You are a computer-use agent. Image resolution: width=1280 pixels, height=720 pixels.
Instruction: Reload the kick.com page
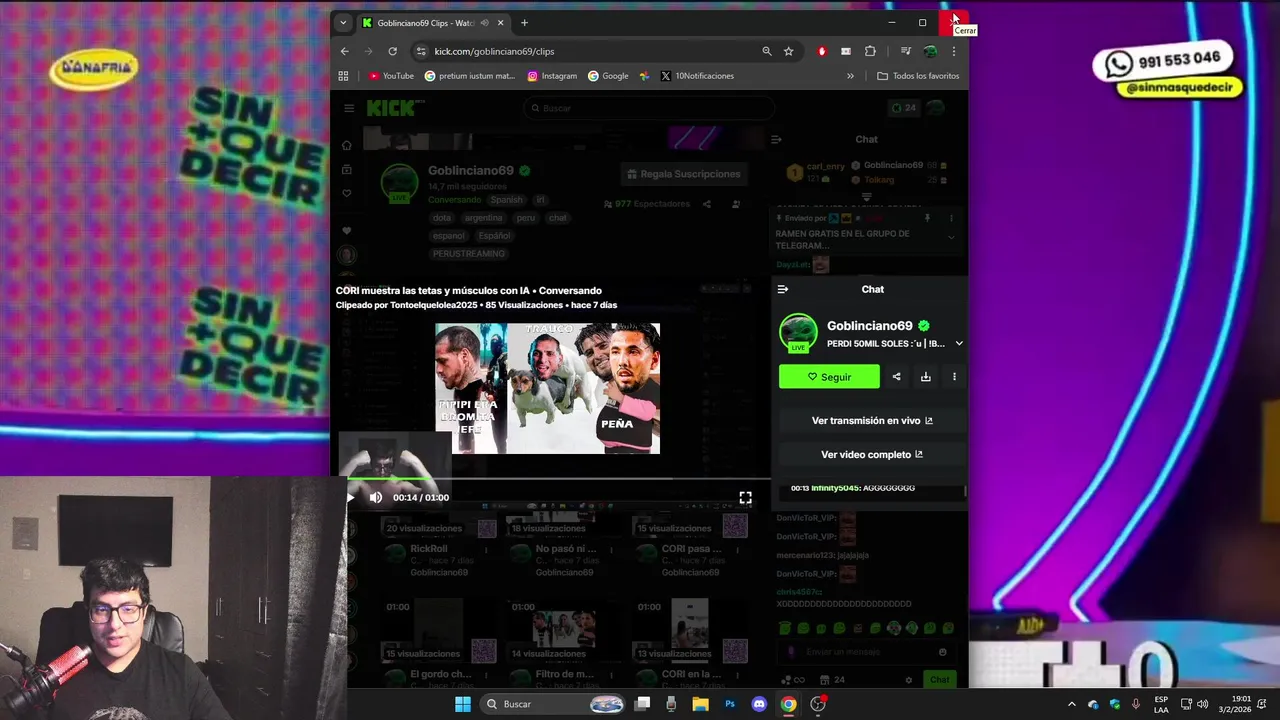click(392, 51)
